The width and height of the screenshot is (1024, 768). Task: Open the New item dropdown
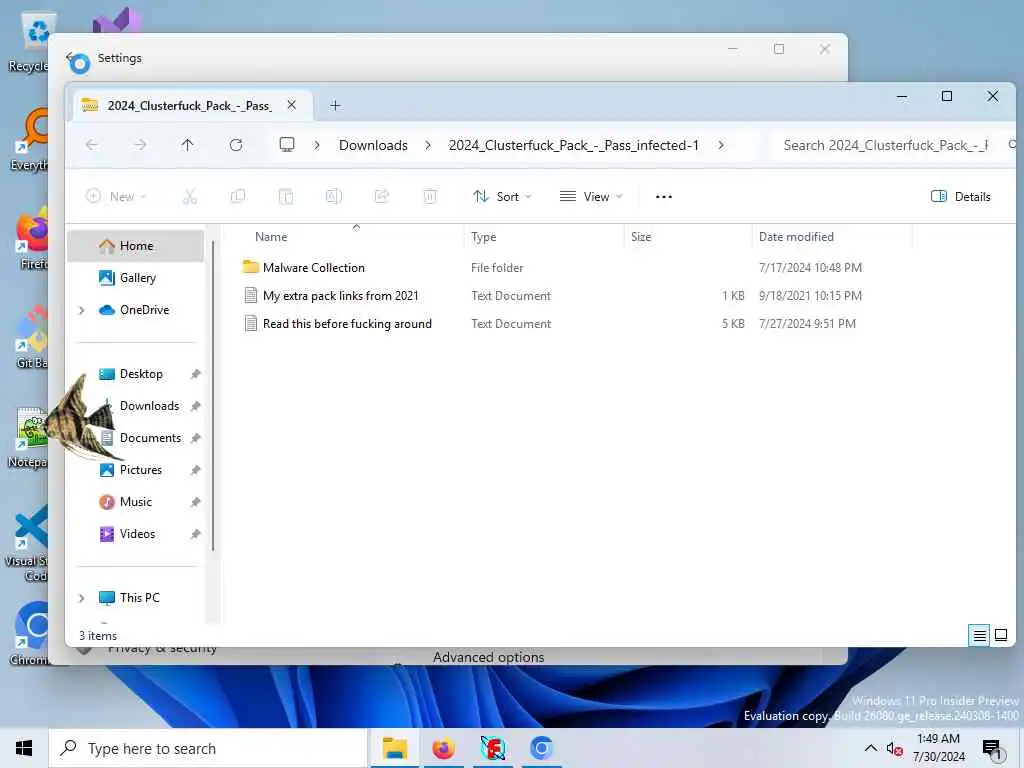[117, 197]
